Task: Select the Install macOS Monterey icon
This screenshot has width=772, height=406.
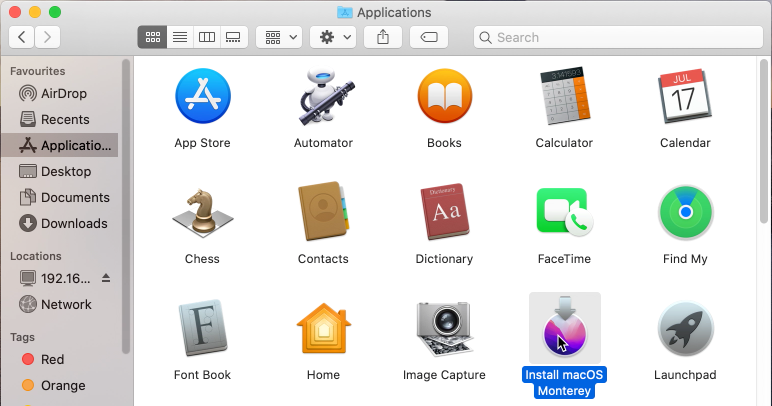Action: (x=565, y=328)
